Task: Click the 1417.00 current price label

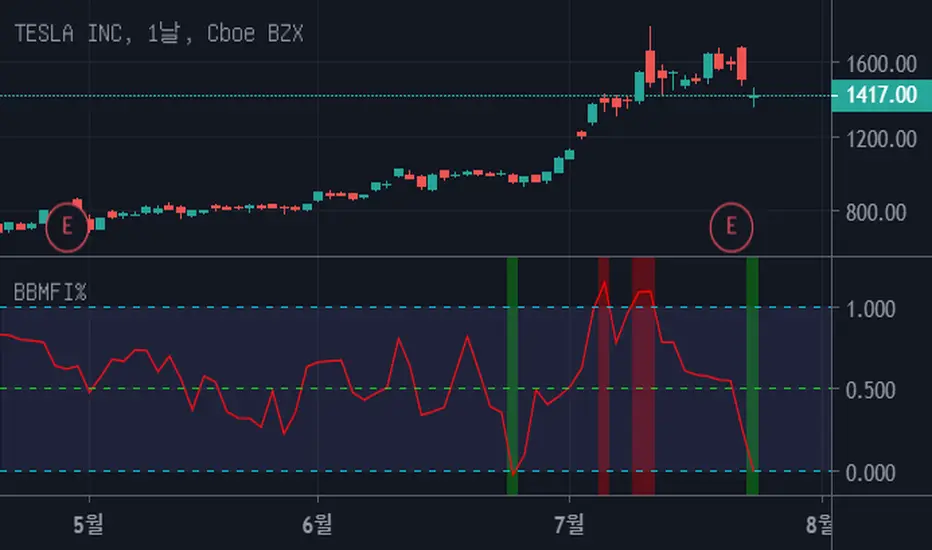Action: [881, 95]
